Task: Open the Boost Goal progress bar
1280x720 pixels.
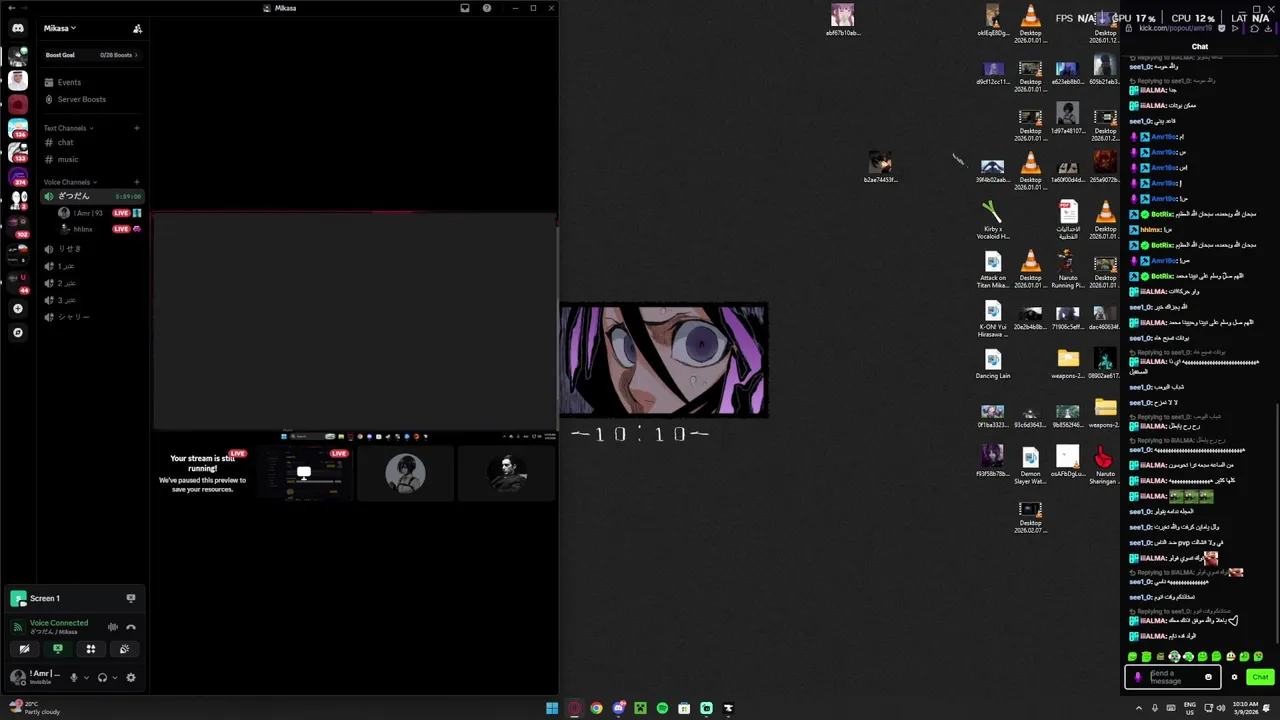Action: click(x=92, y=55)
